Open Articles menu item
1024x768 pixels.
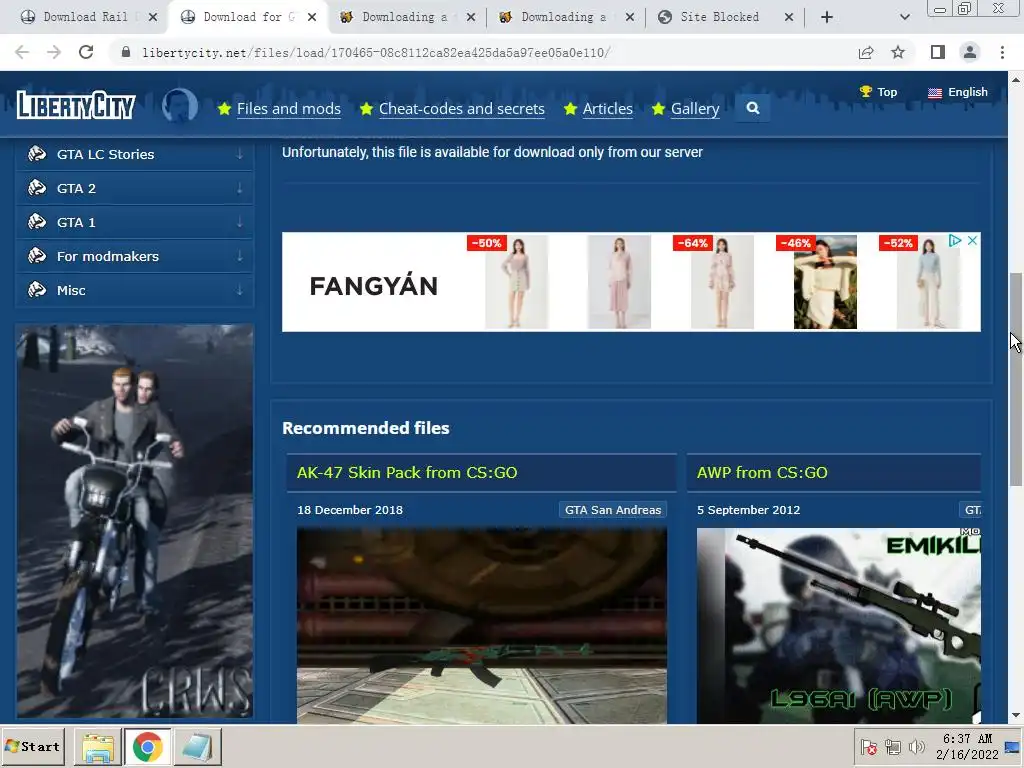coord(607,108)
